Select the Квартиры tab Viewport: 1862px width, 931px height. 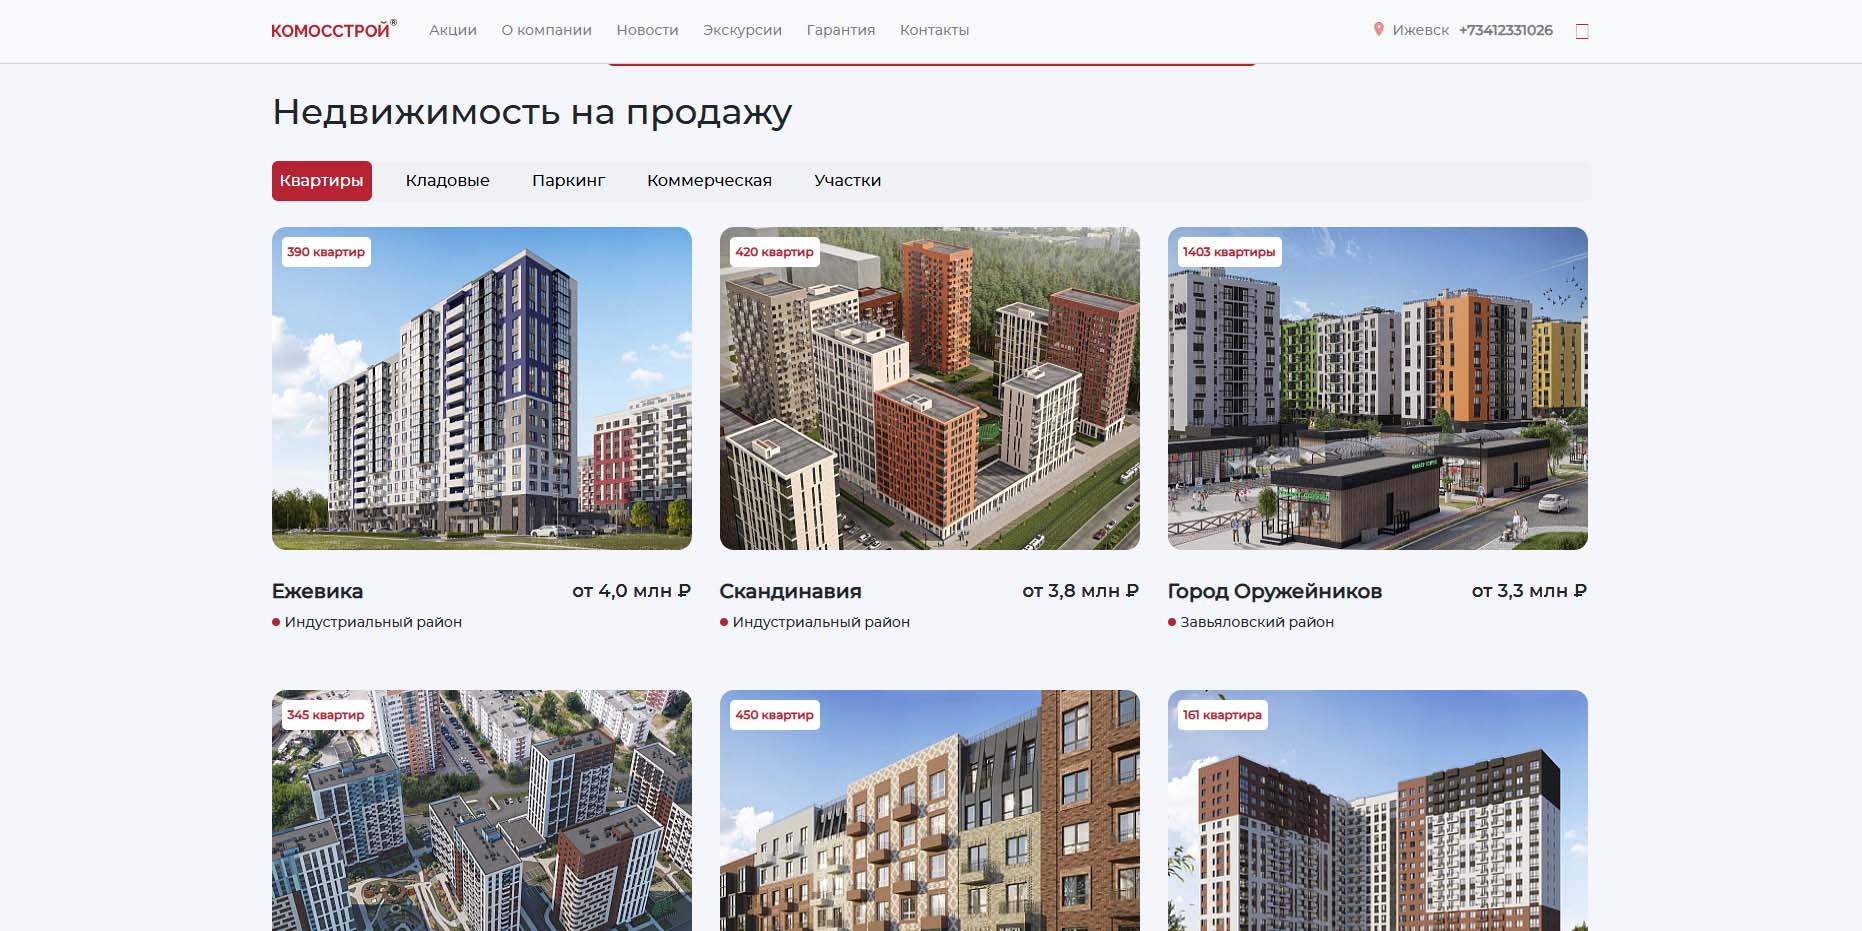click(322, 181)
